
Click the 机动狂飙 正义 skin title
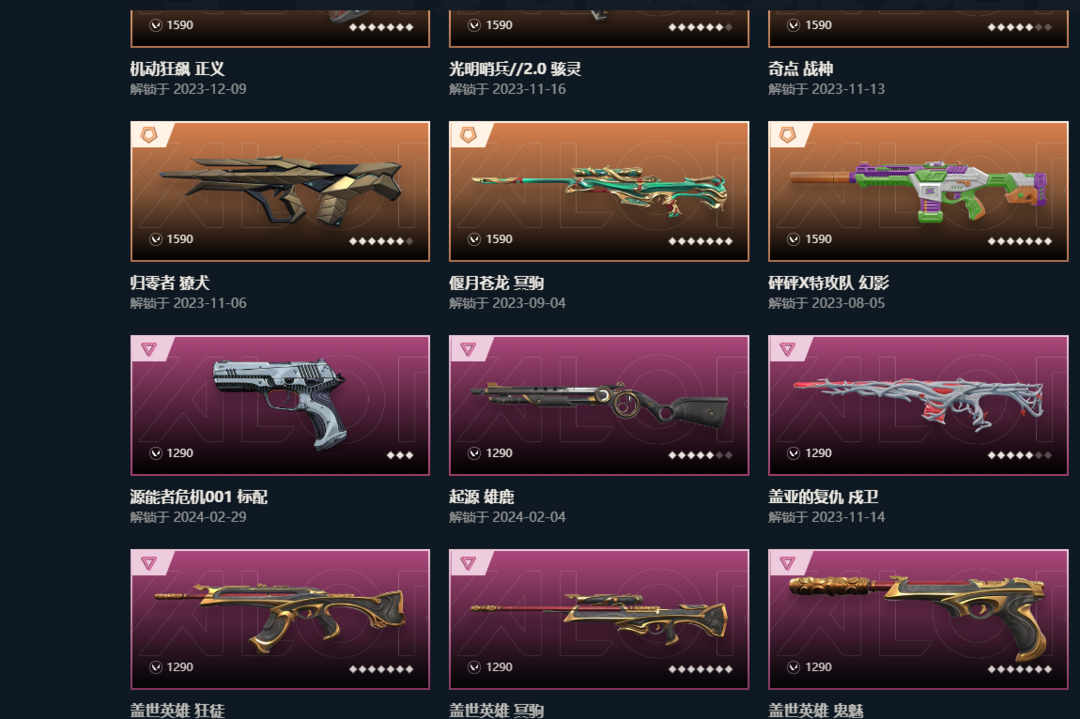click(177, 69)
